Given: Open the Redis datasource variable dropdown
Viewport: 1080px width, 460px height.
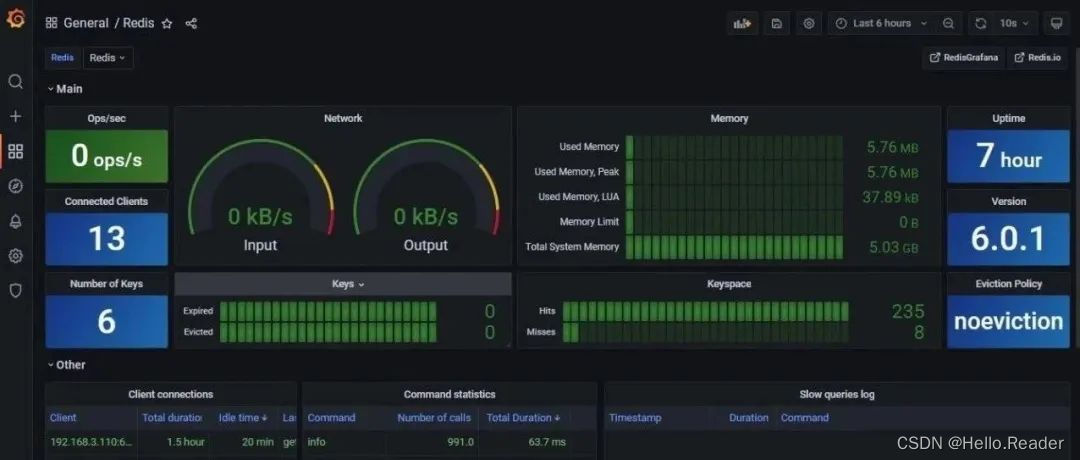Looking at the screenshot, I should (x=107, y=58).
